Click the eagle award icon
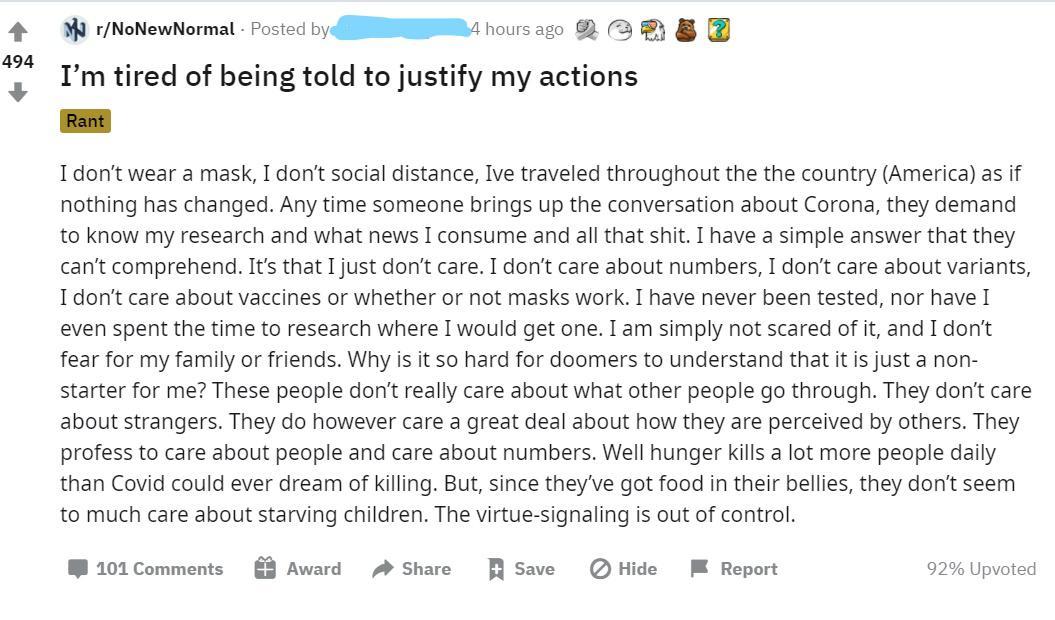 click(653, 30)
